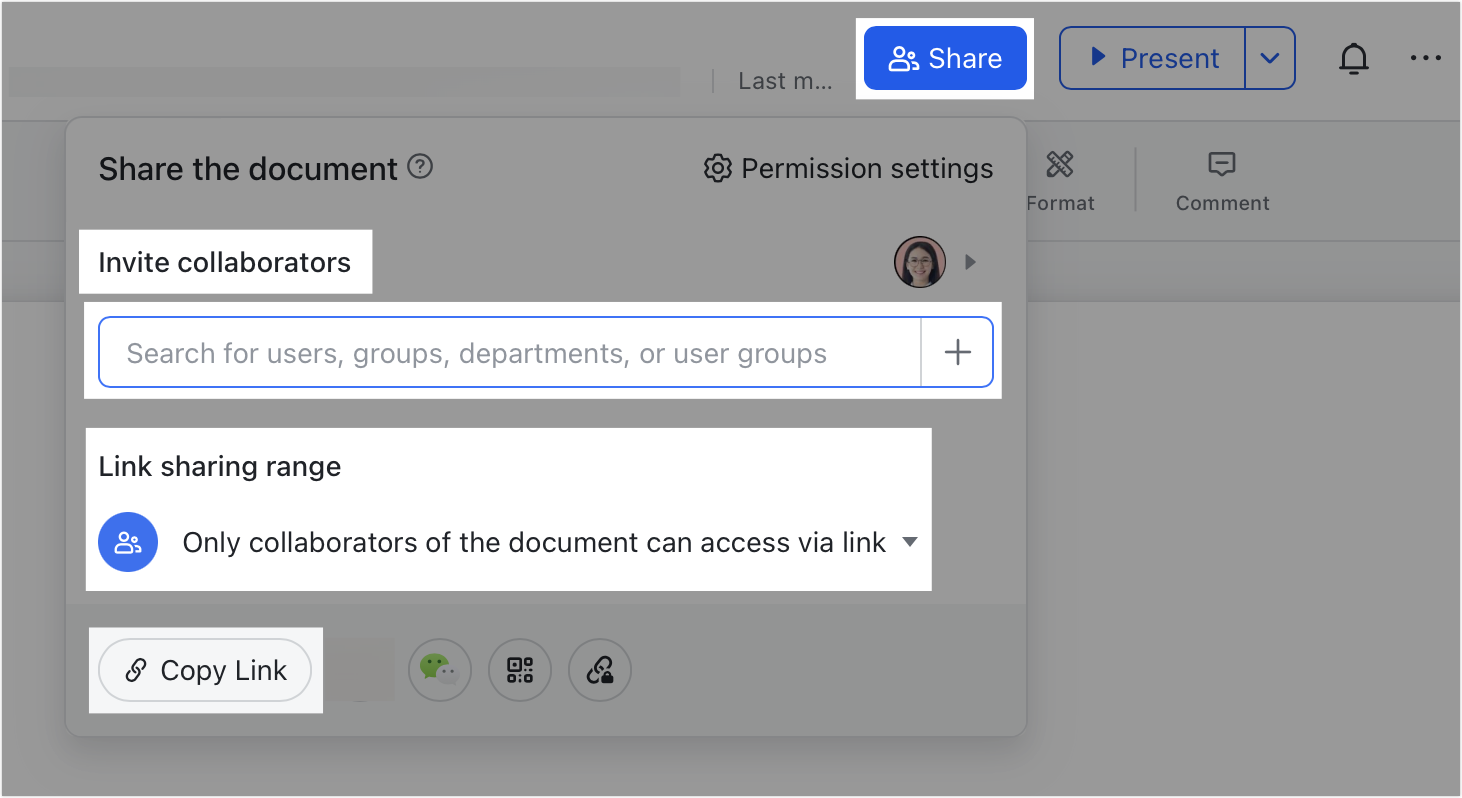
Task: Show the QR code for sharing
Action: 519,669
